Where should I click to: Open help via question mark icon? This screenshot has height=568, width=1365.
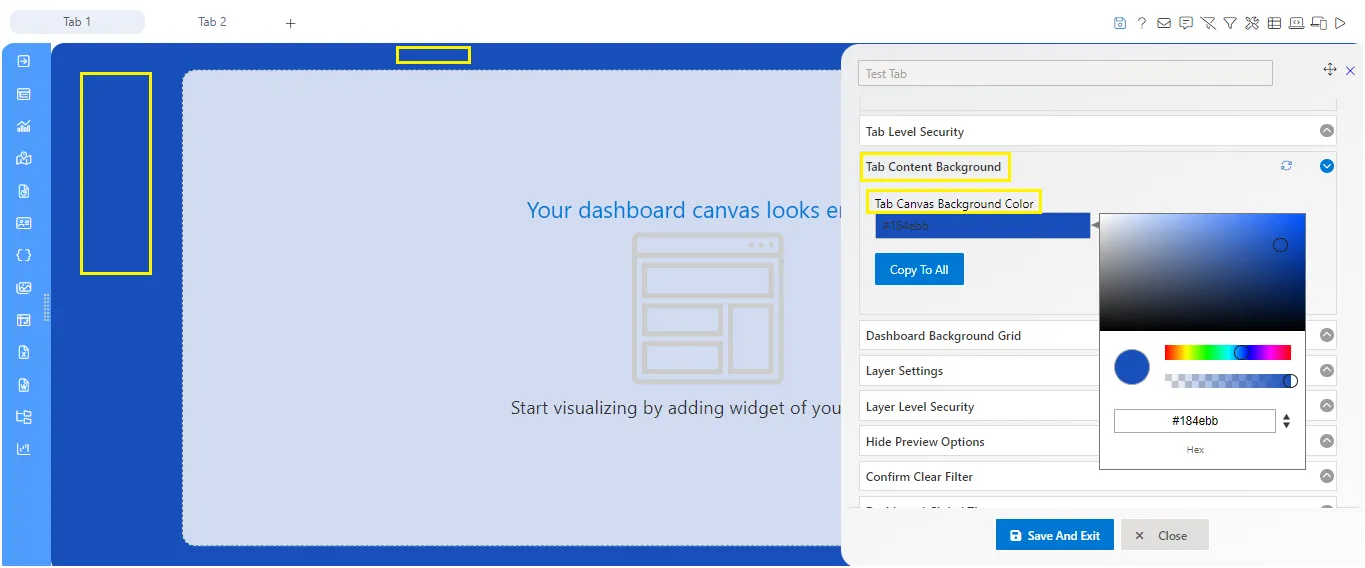tap(1142, 23)
